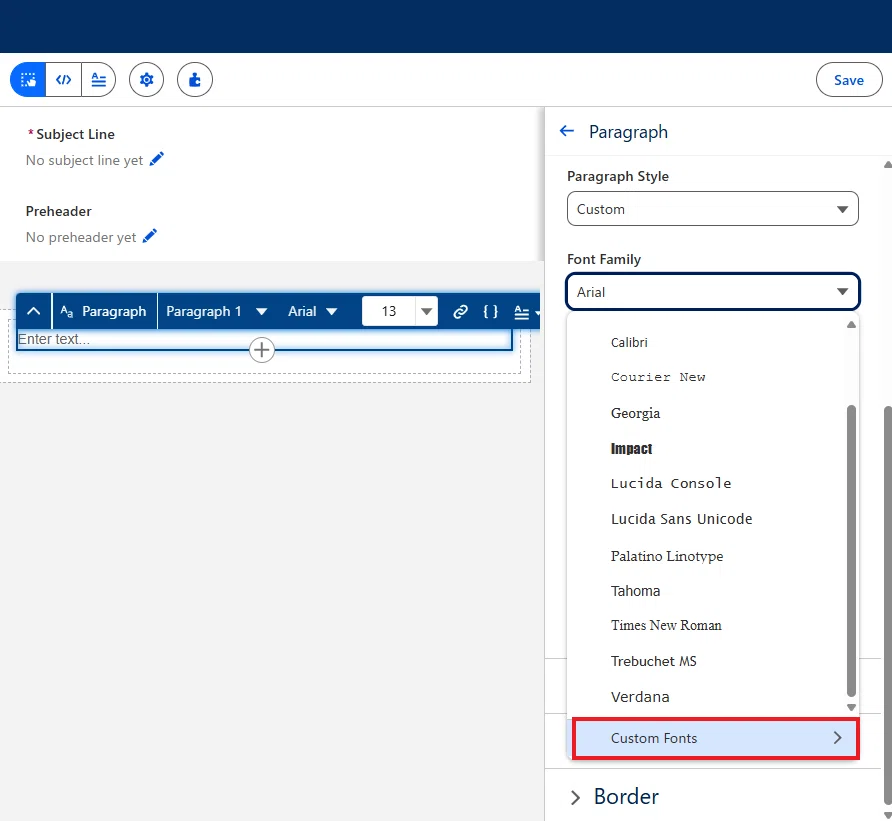Click the font size 13 field
Image resolution: width=892 pixels, height=821 pixels.
pyautogui.click(x=389, y=311)
